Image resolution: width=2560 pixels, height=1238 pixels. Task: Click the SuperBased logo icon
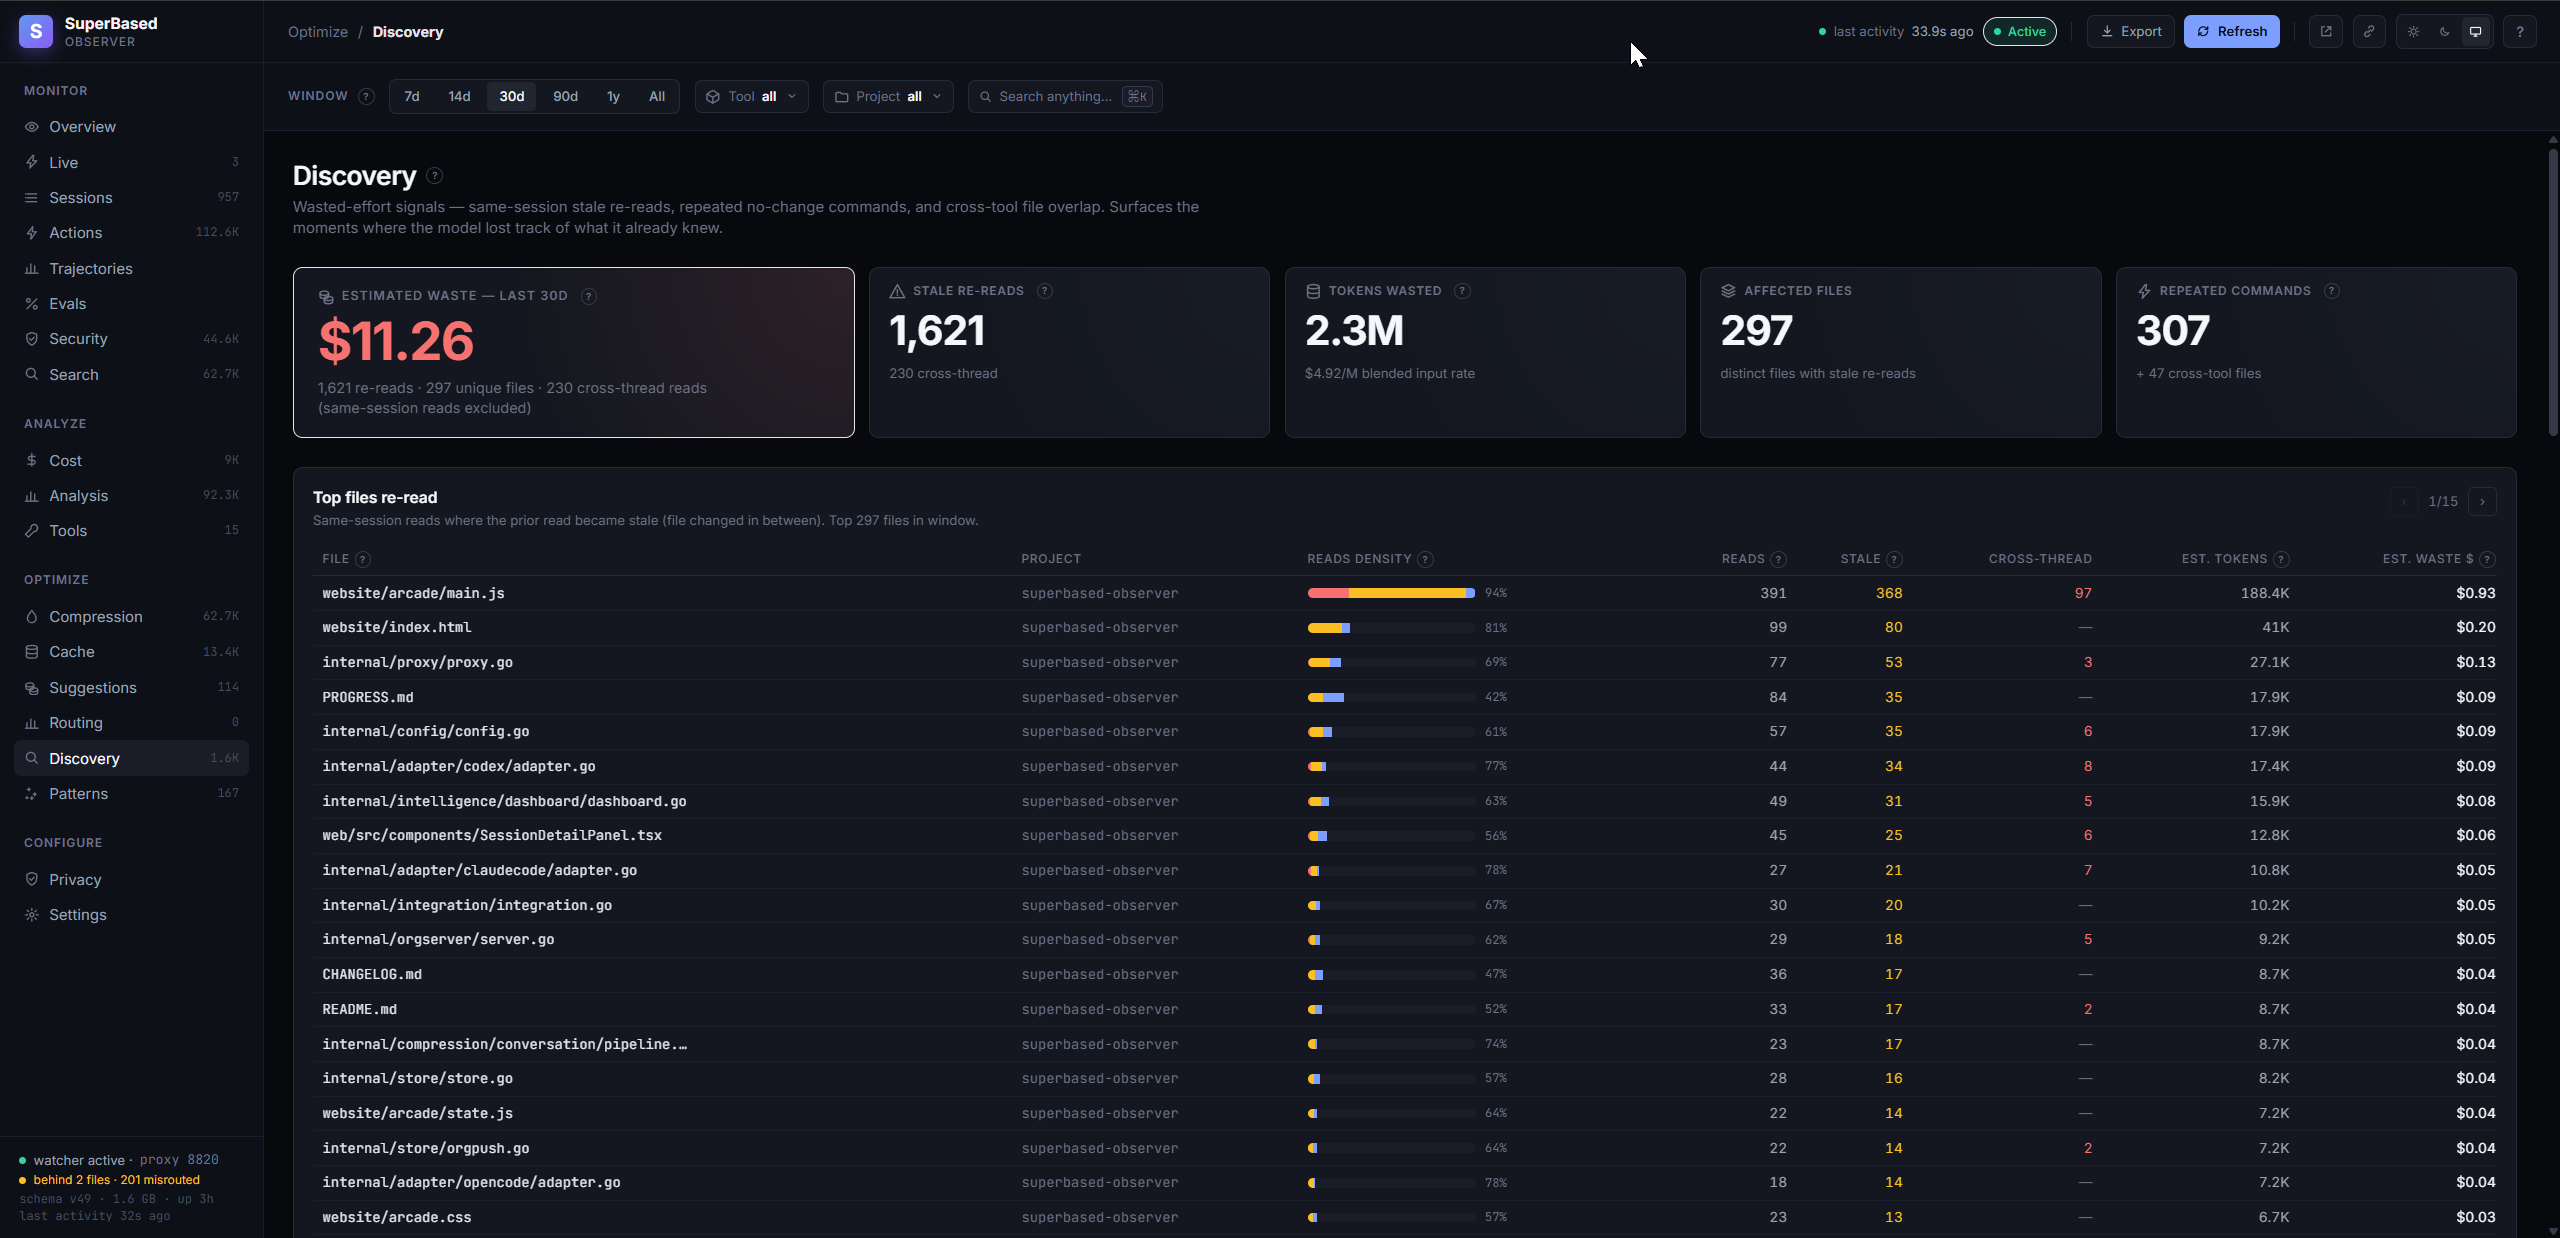tap(36, 31)
